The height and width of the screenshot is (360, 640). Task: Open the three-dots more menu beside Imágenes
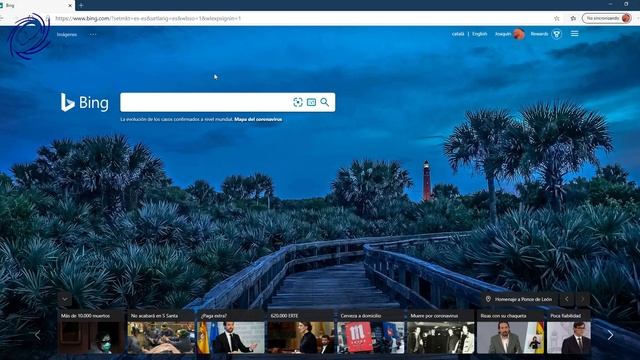click(93, 34)
